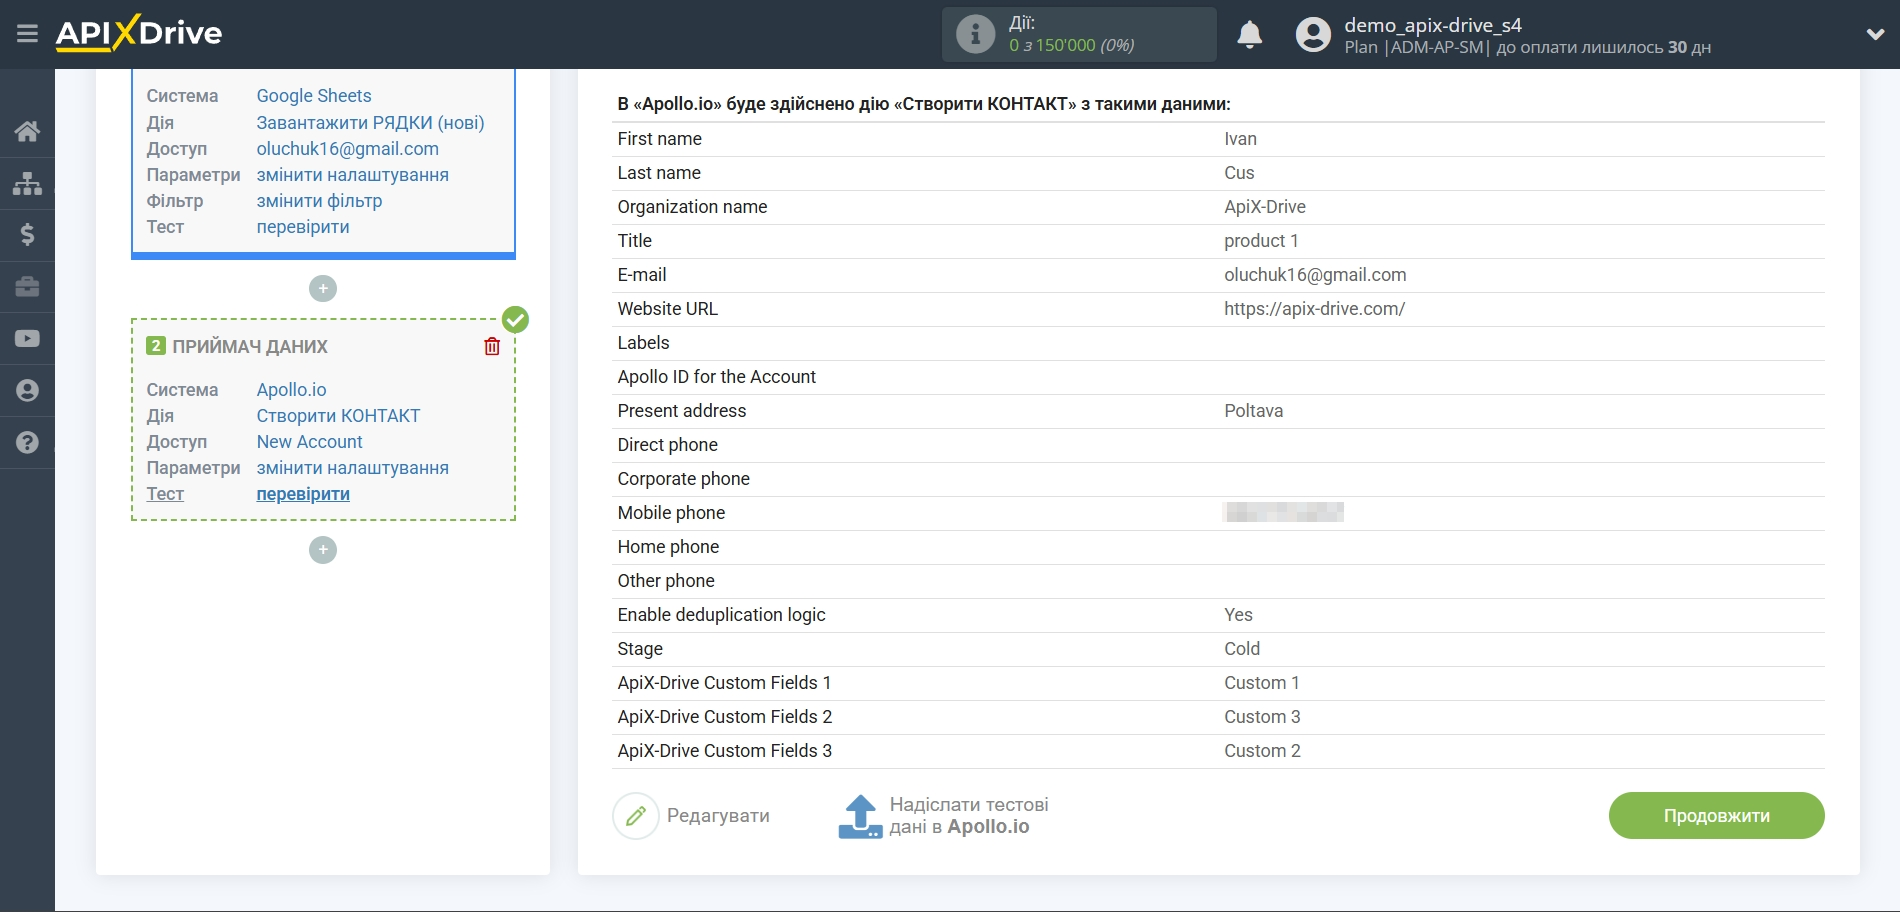The width and height of the screenshot is (1900, 912).
Task: Click the New Account access link
Action: (309, 442)
